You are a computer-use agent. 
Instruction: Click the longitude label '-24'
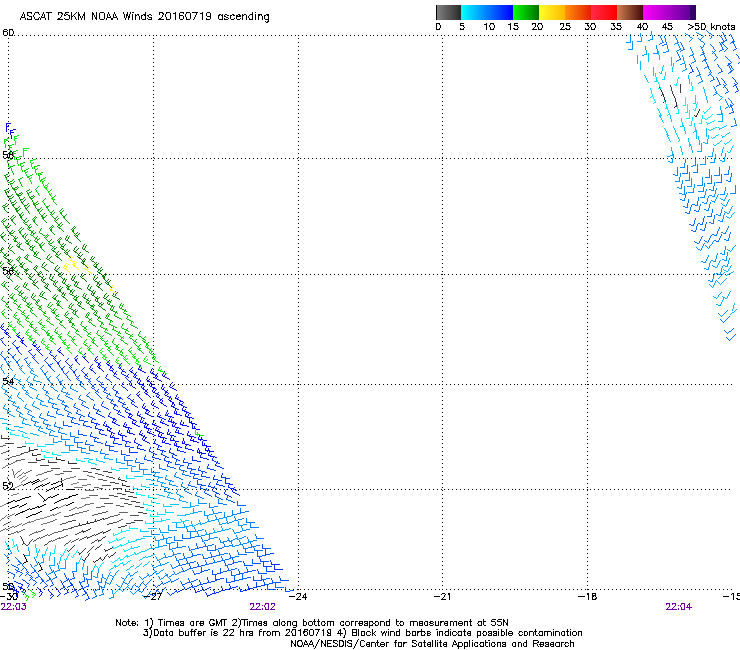point(298,596)
